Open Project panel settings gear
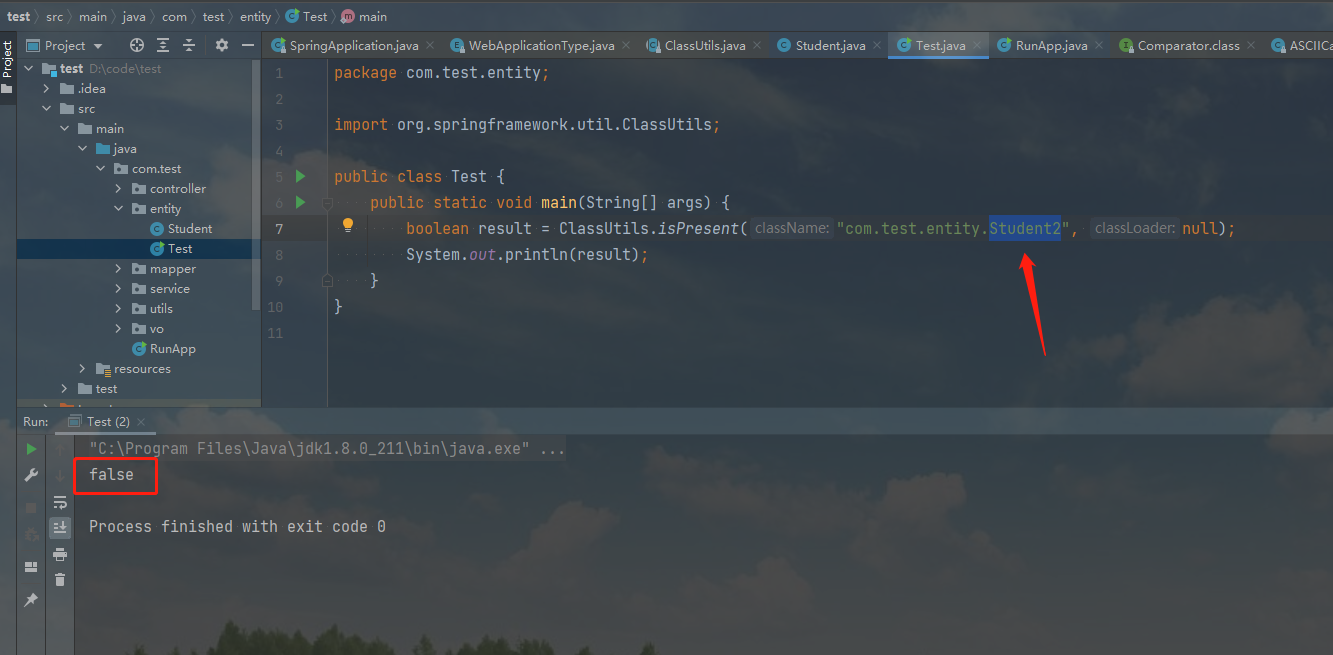 [x=222, y=45]
